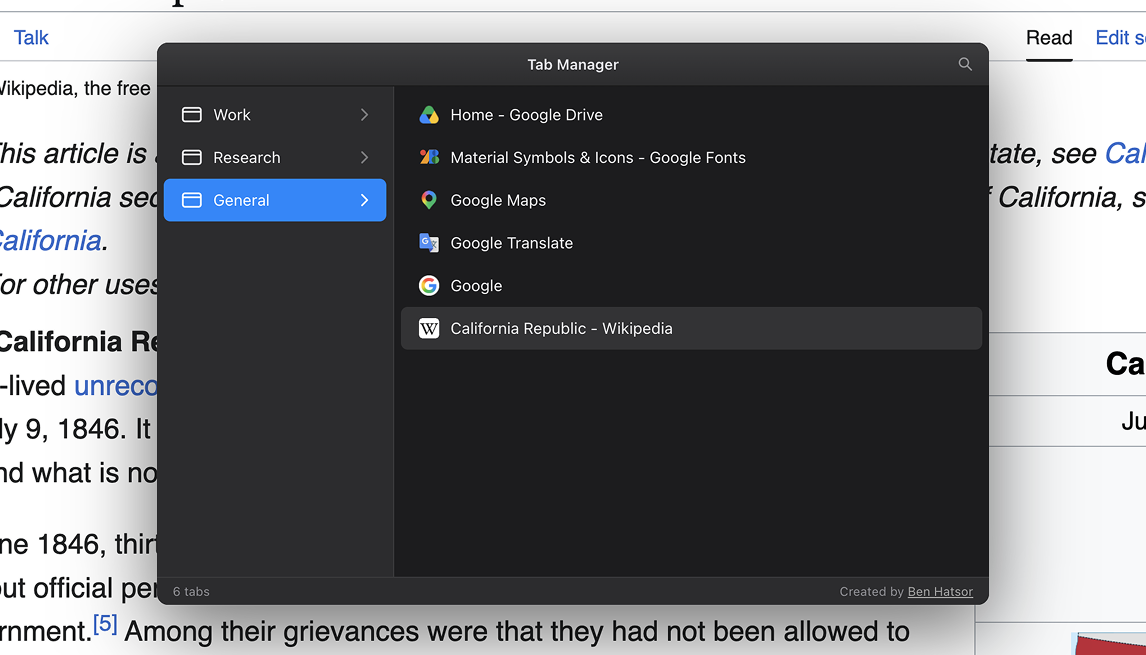Click the Google Translate favicon
The height and width of the screenshot is (655, 1146).
pos(429,243)
